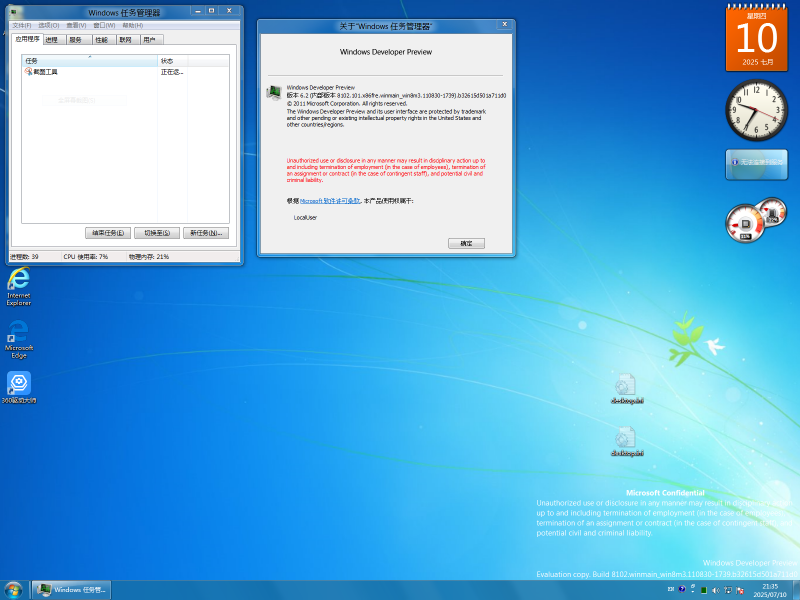
Task: Close the About Windows 任务管理器 dialog
Action: (x=504, y=24)
